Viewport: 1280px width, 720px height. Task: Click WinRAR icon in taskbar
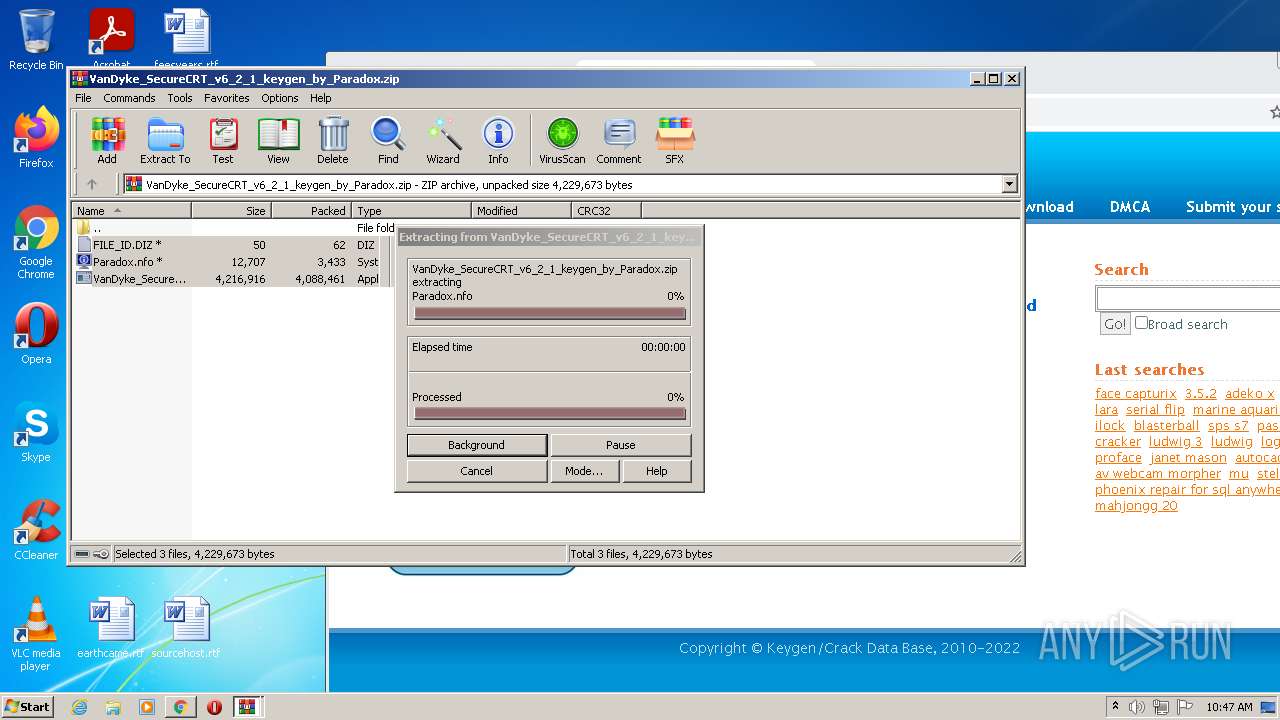pyautogui.click(x=248, y=707)
